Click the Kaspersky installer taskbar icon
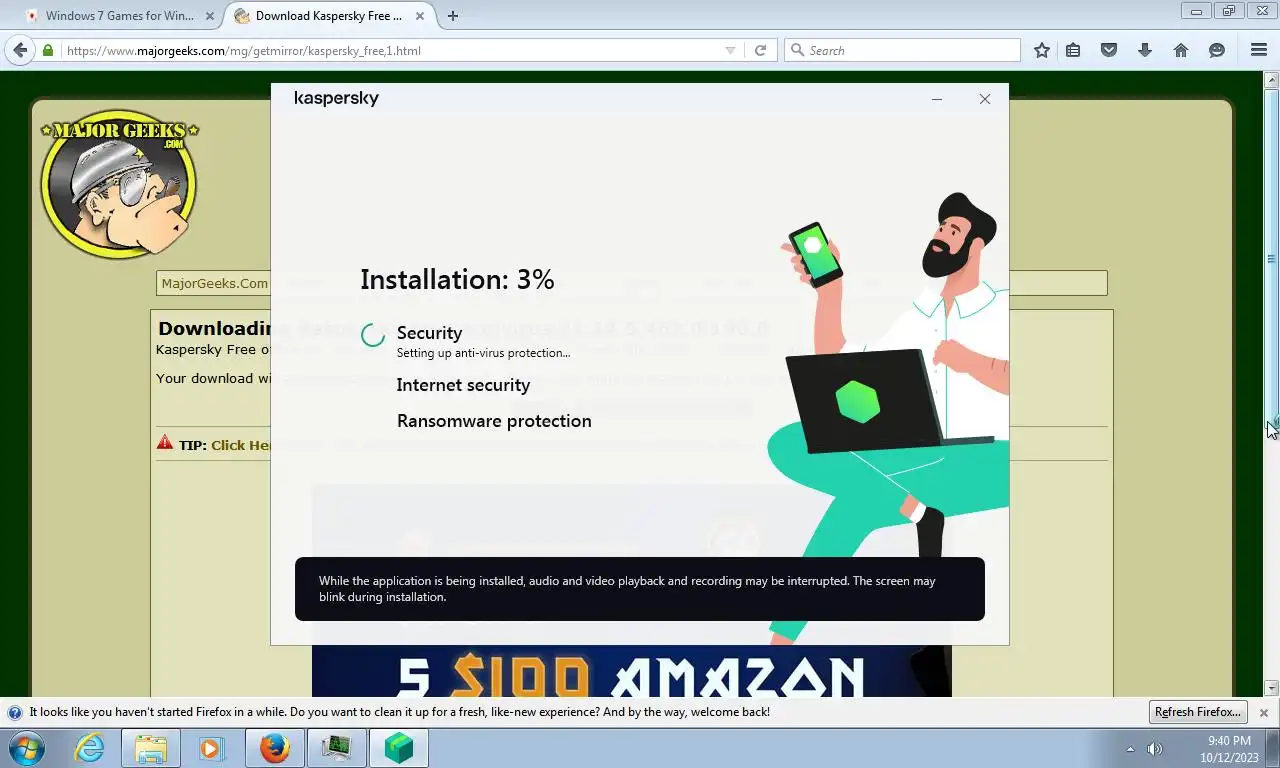Screen dimensions: 1280x768 tap(398, 748)
